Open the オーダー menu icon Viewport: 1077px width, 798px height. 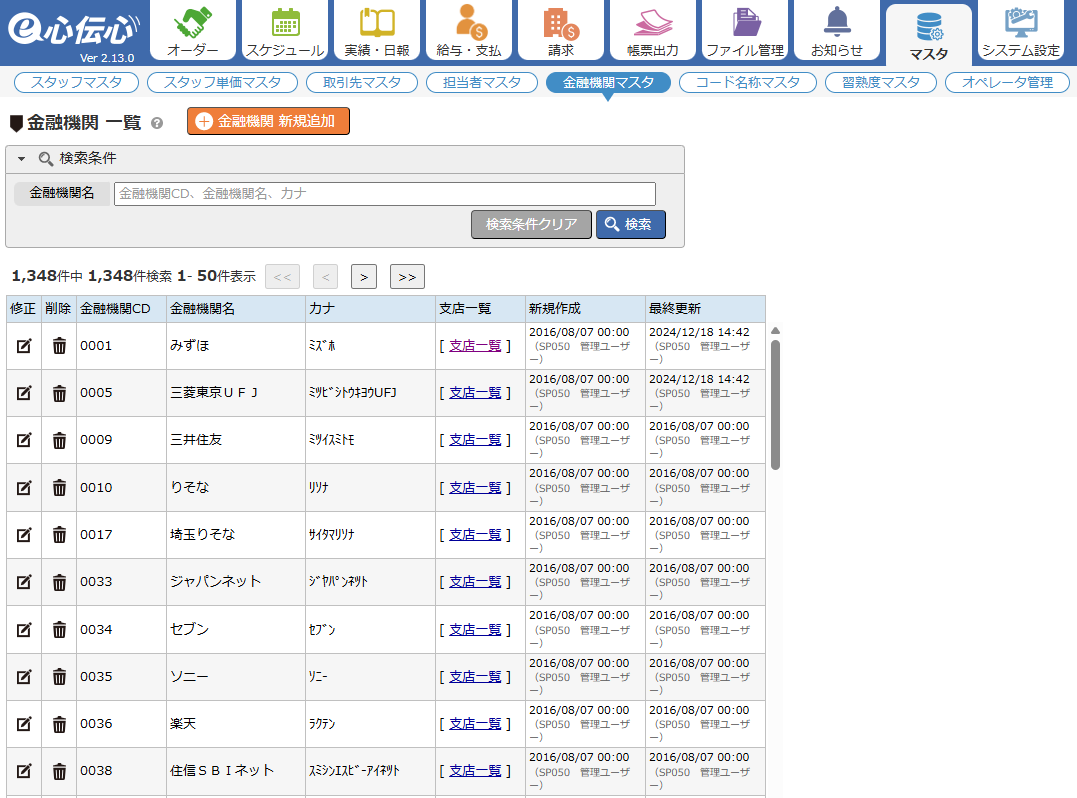pos(192,30)
